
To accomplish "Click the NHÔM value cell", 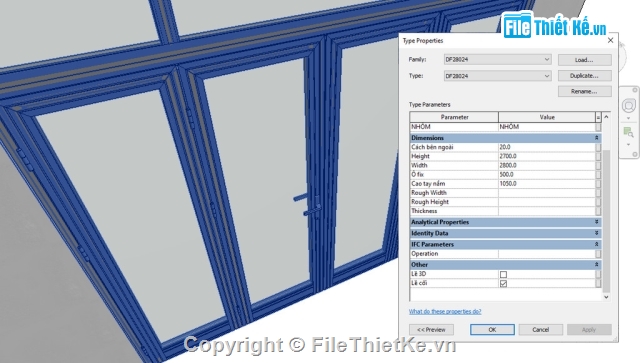I will point(547,127).
